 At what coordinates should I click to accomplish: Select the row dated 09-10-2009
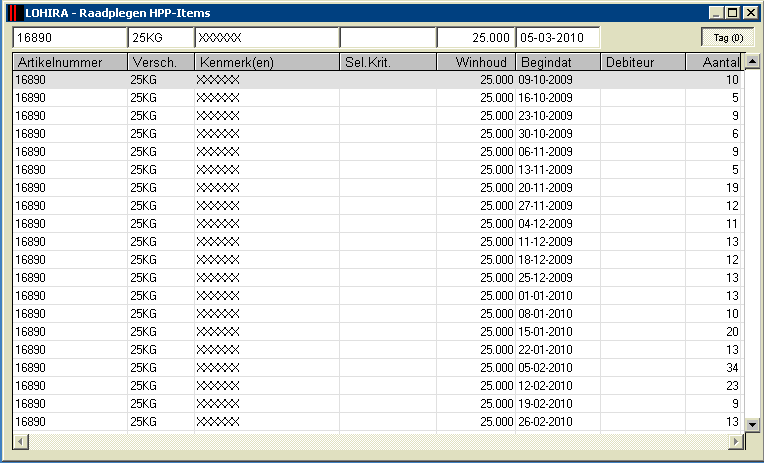tap(377, 80)
